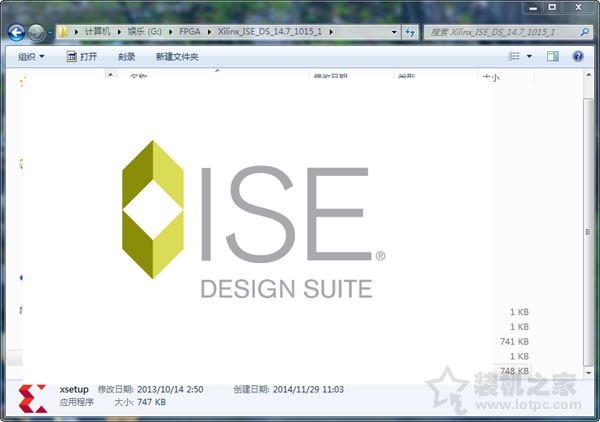Viewport: 600px width, 422px height.
Task: Click the navigation pane scroll up arrow
Action: point(111,75)
